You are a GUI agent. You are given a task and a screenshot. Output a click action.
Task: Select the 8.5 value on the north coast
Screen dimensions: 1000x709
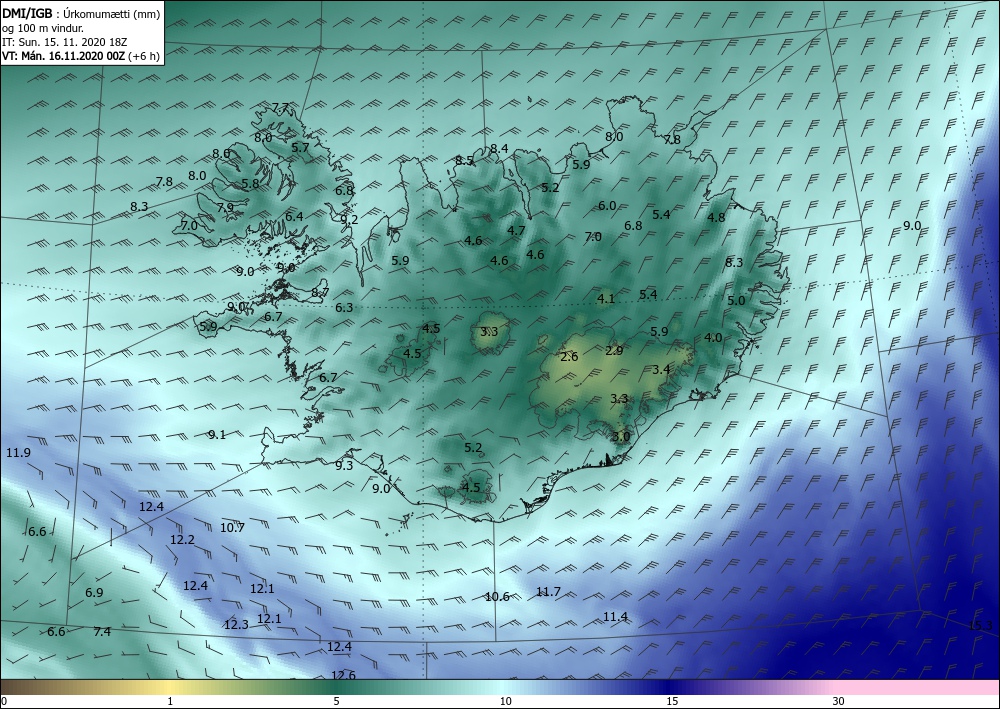(x=464, y=161)
